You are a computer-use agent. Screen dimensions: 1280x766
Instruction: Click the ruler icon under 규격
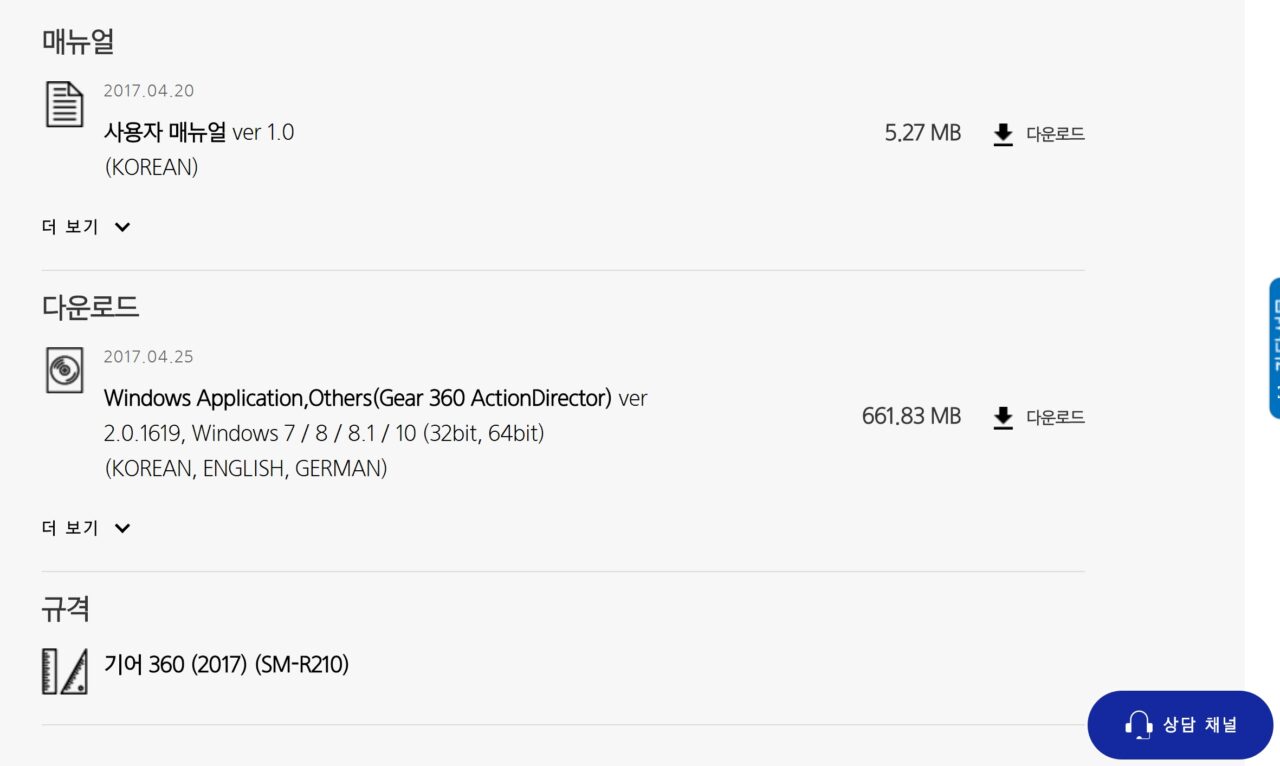64,670
